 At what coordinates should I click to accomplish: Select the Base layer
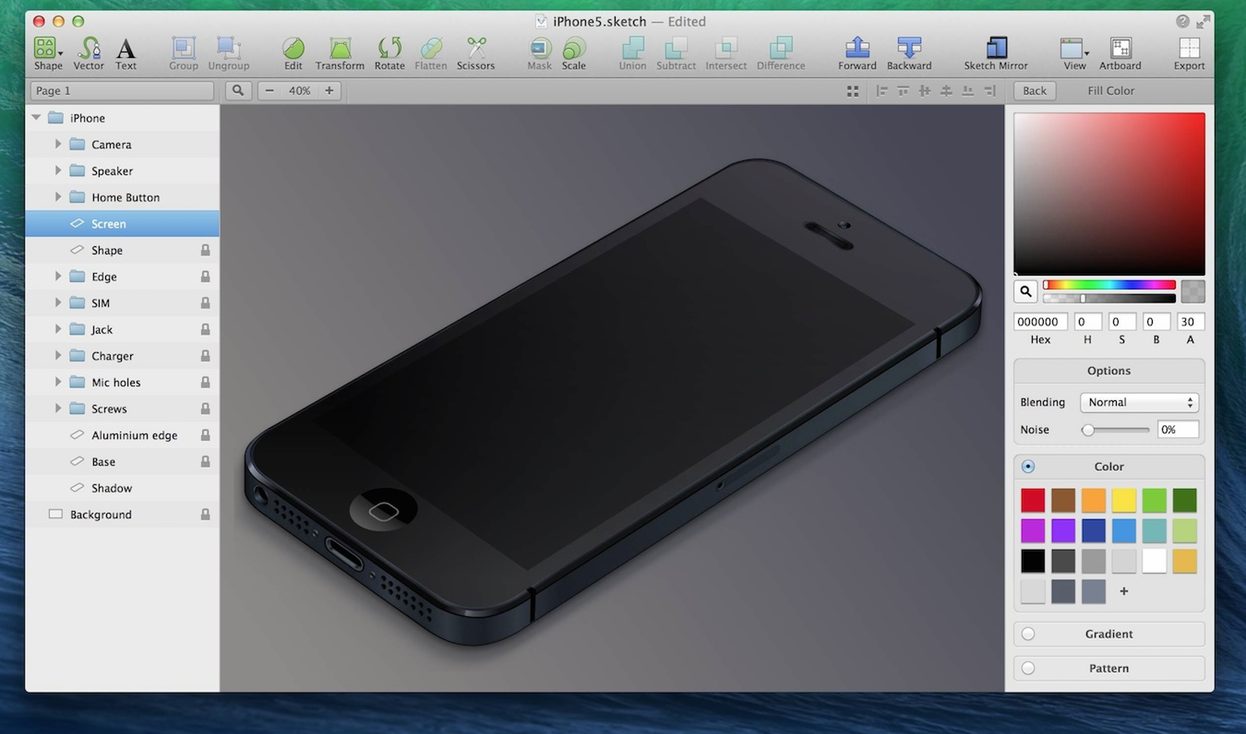click(x=122, y=462)
